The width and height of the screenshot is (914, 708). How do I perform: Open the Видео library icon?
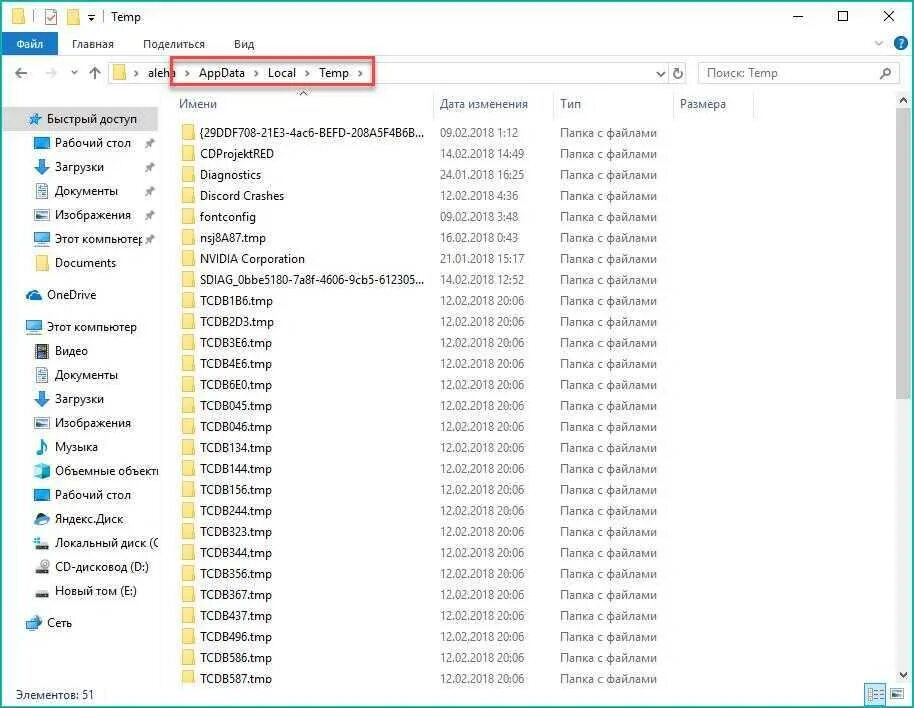coord(42,351)
